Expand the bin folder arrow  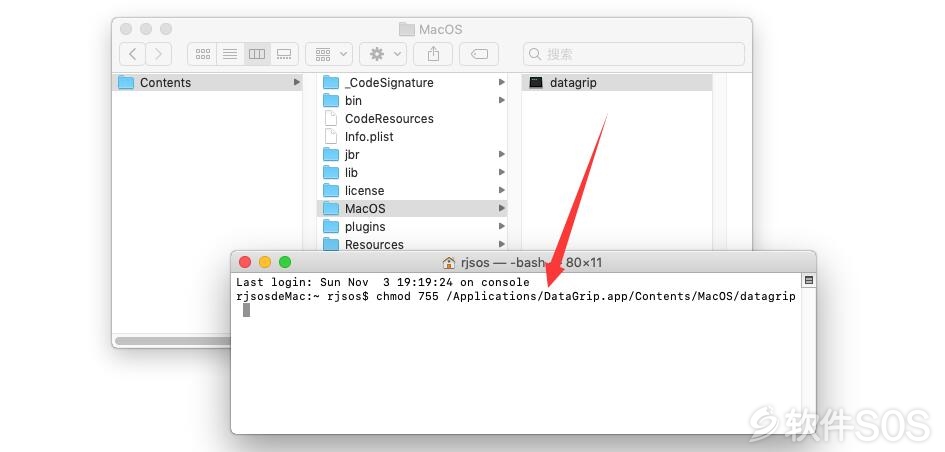pos(501,100)
